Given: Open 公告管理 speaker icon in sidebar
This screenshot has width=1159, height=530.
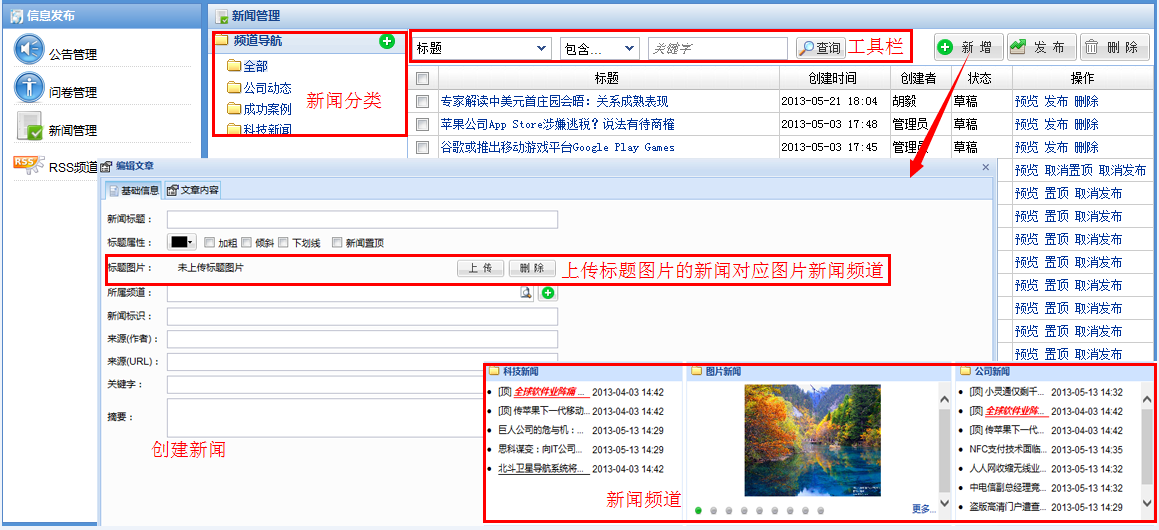Looking at the screenshot, I should (29, 50).
